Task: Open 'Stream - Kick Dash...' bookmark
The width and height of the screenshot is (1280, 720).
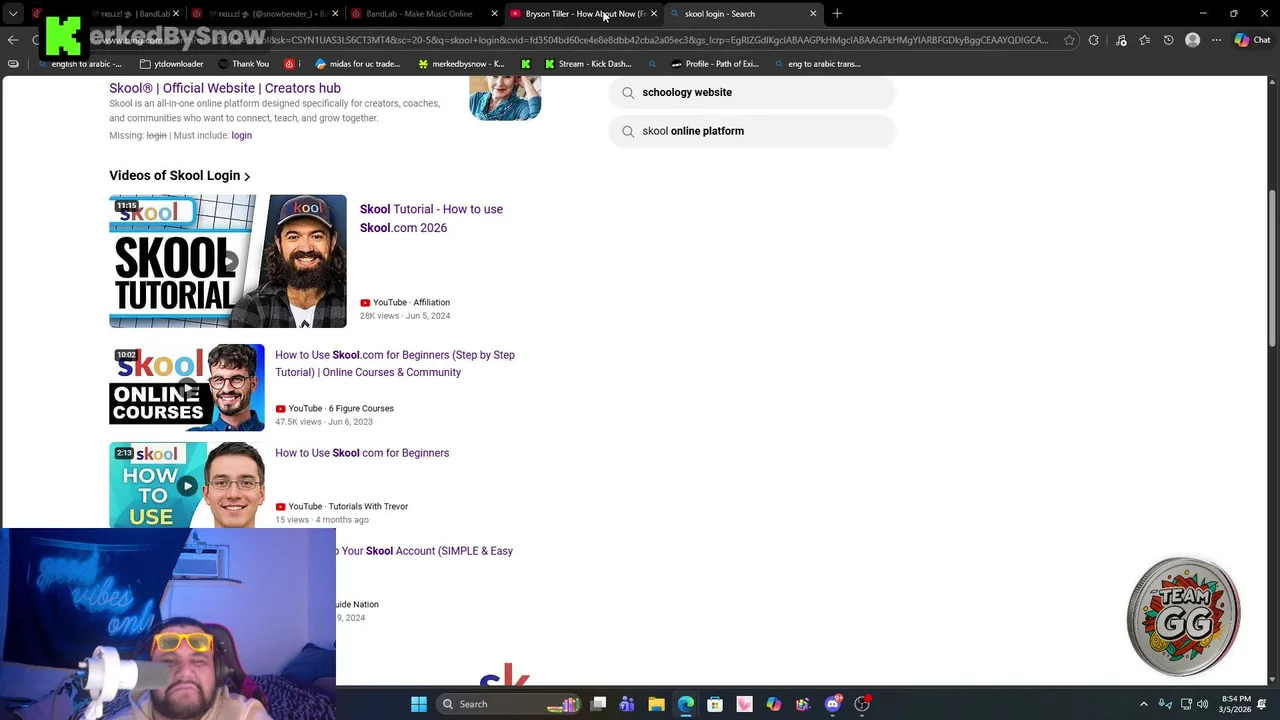Action: coord(588,64)
